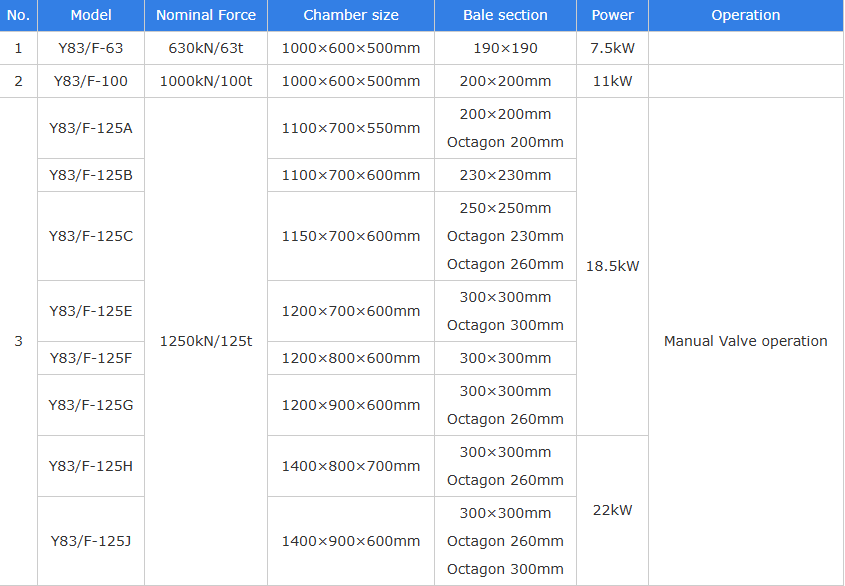Select the Y83/F-125A model cell
The width and height of the screenshot is (845, 586).
[x=91, y=128]
